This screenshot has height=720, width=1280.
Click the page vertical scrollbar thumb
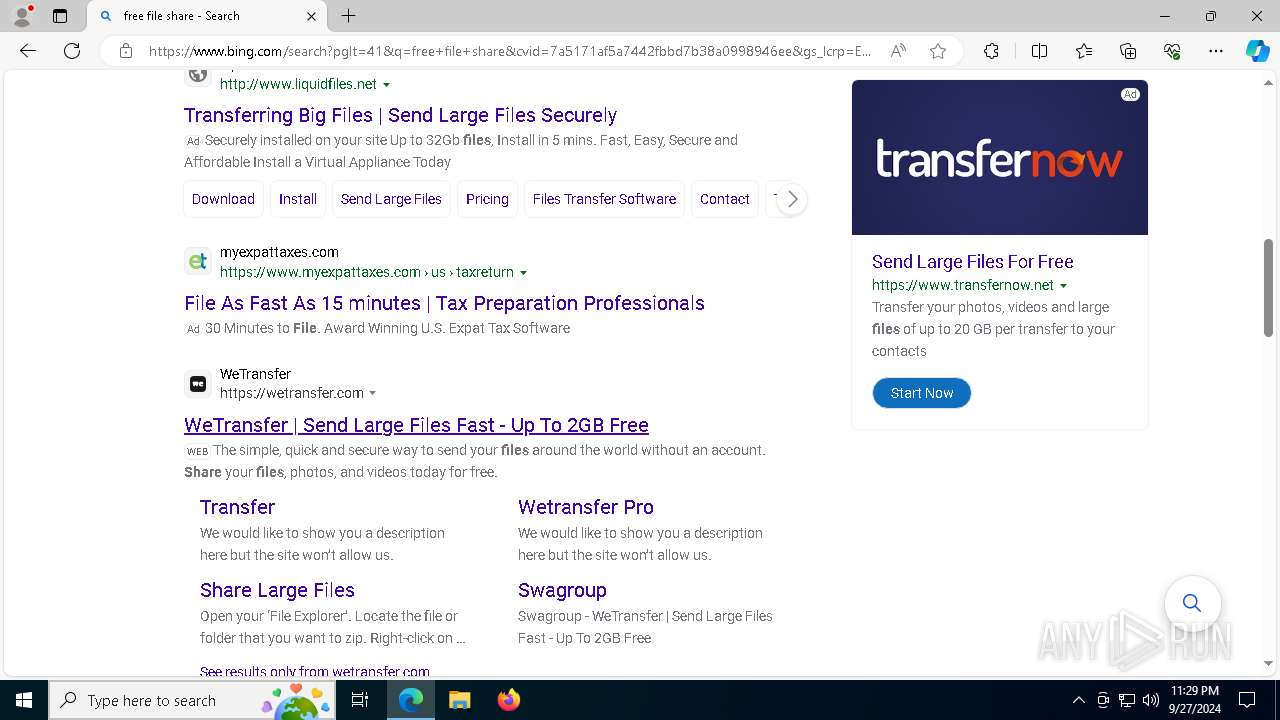pos(1268,288)
